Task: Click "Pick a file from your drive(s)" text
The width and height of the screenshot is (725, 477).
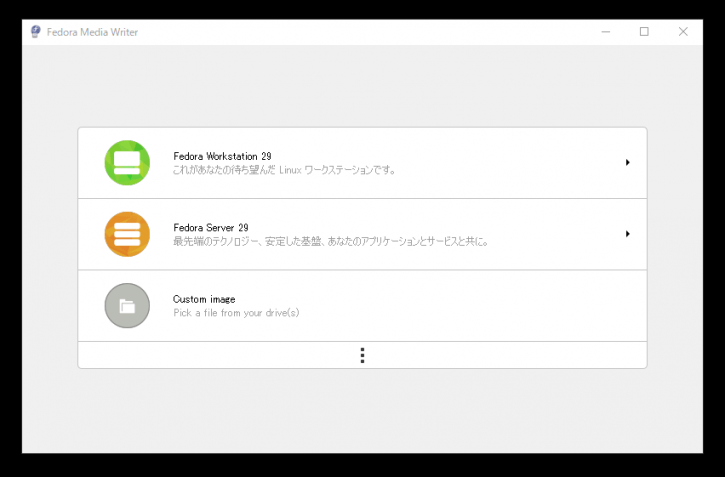Action: click(x=236, y=313)
